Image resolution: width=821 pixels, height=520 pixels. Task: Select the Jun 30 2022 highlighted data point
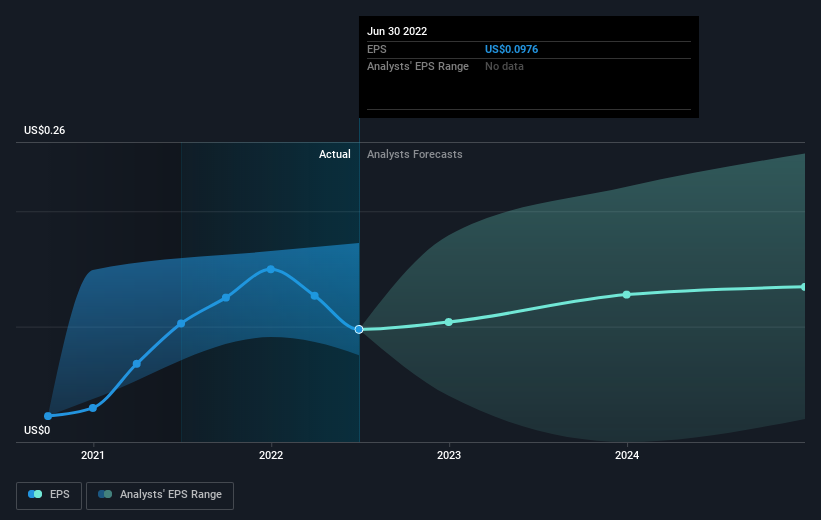[x=359, y=329]
